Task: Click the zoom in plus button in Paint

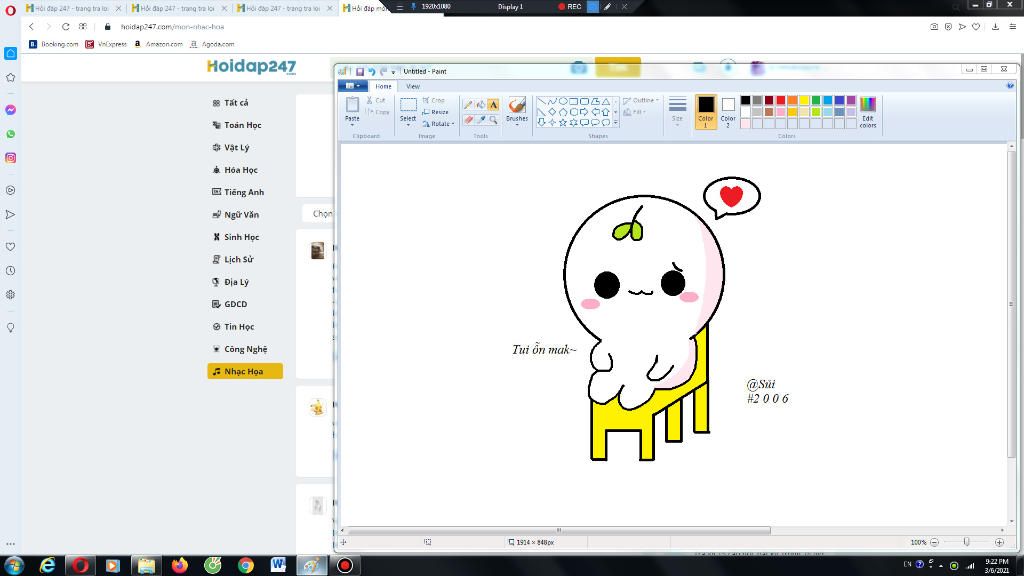Action: point(999,542)
